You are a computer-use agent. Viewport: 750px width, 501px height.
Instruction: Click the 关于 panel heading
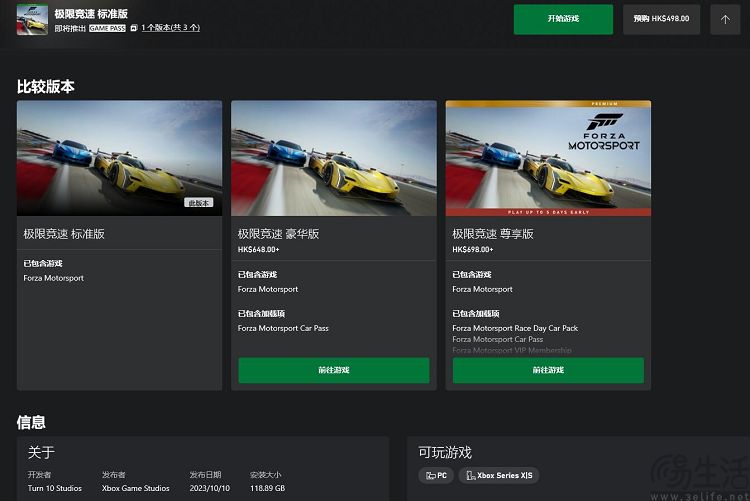[x=41, y=452]
